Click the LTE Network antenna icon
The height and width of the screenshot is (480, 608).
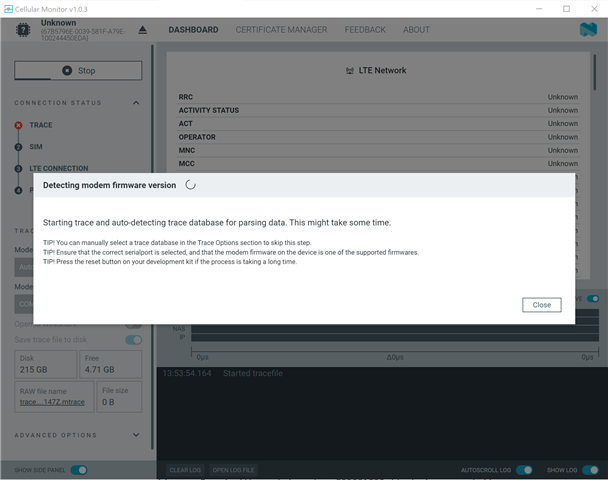(x=349, y=71)
